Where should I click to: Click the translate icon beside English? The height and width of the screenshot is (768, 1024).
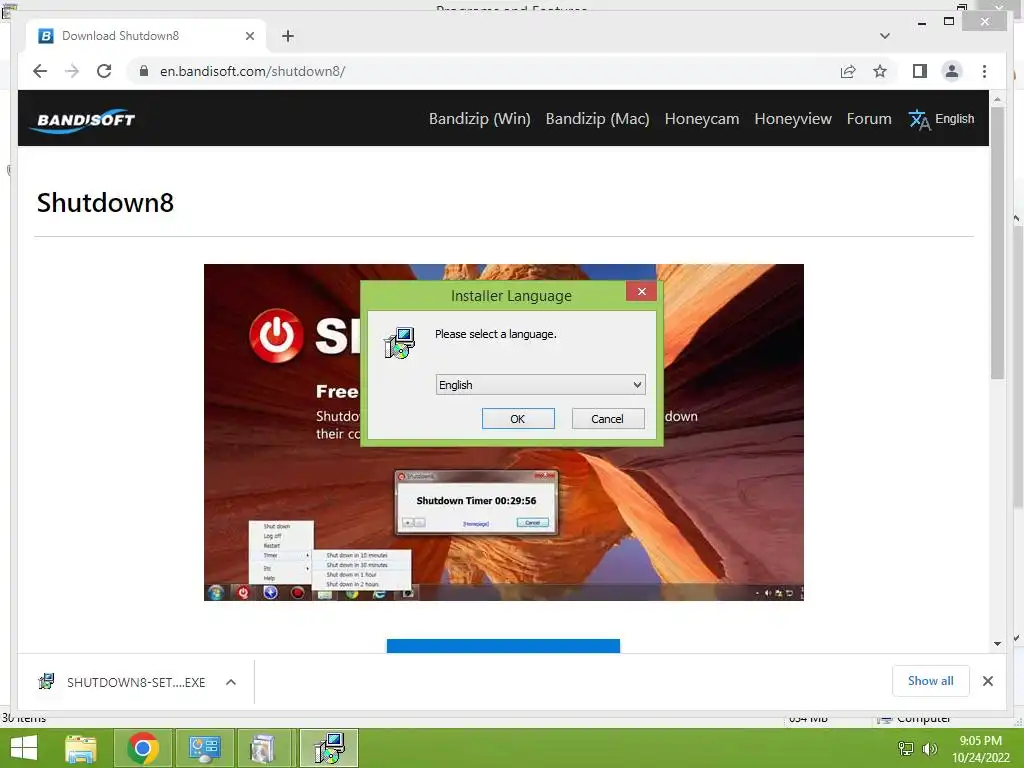[x=919, y=120]
